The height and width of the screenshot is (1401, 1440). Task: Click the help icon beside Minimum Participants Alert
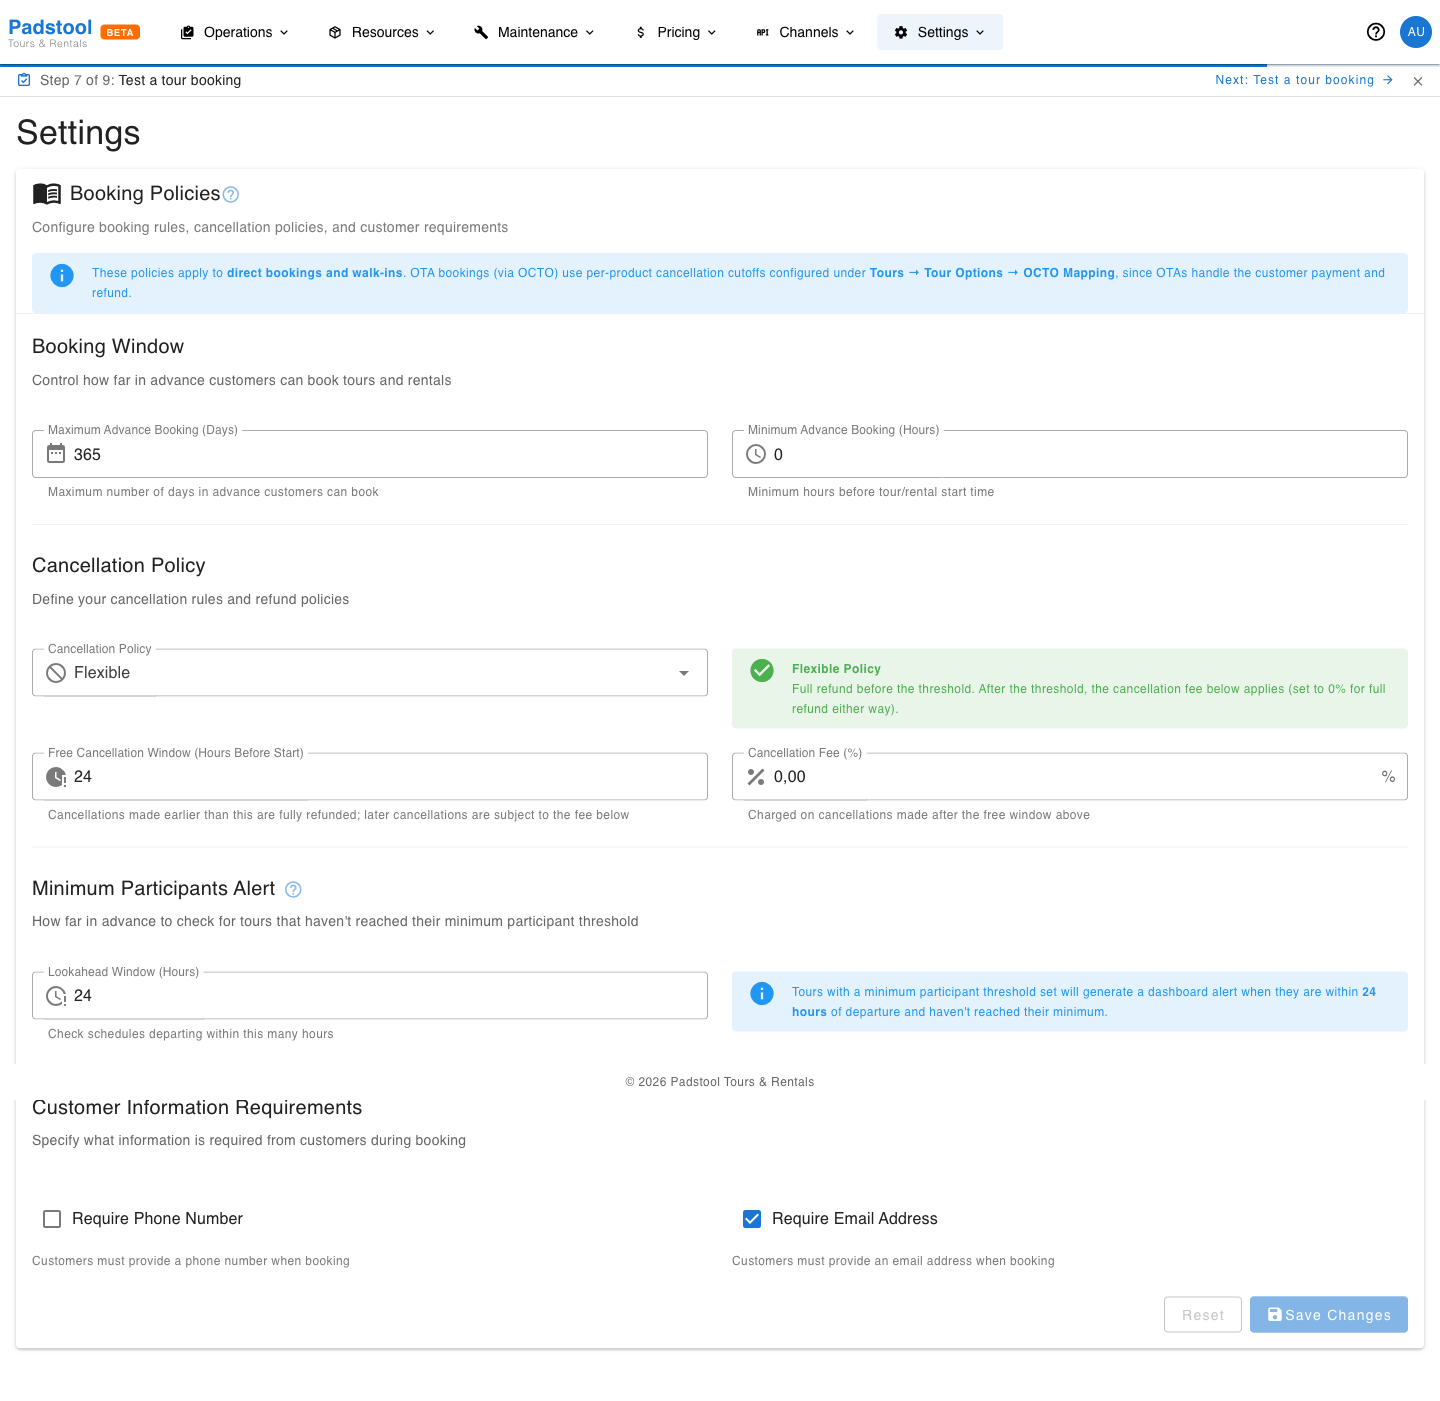[293, 889]
